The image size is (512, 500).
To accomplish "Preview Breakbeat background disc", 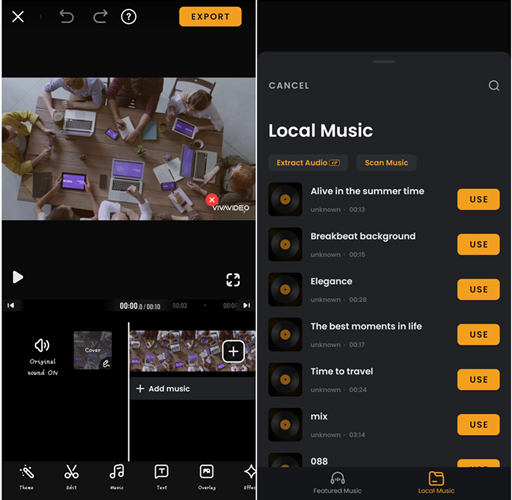I will click(285, 244).
